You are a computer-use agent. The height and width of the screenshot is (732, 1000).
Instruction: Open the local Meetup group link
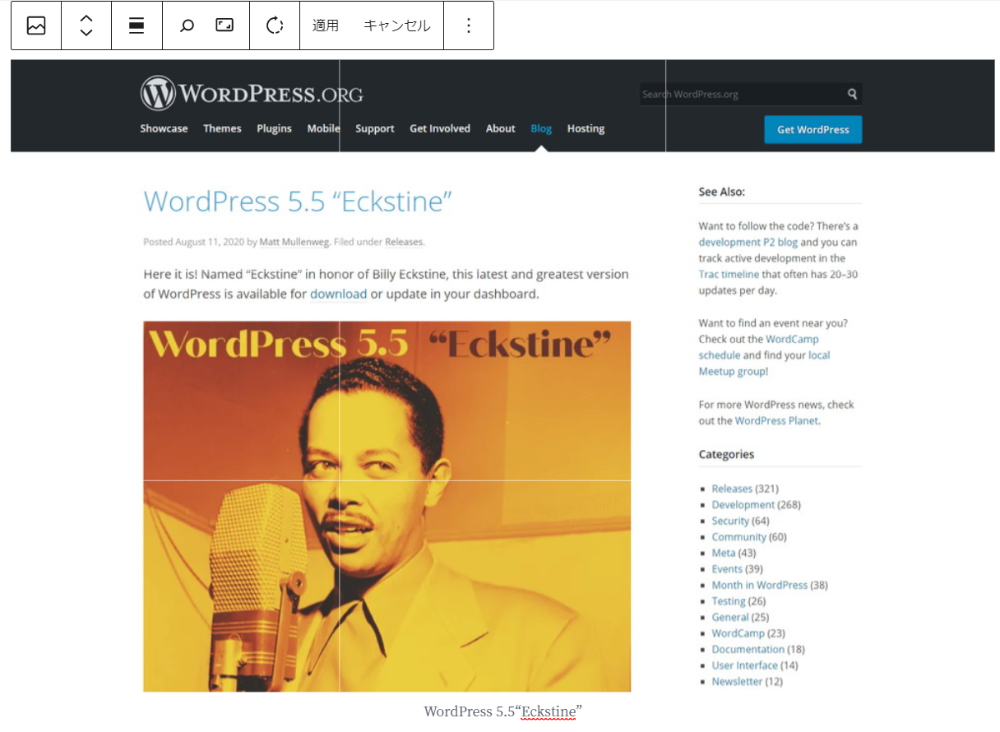pyautogui.click(x=764, y=363)
